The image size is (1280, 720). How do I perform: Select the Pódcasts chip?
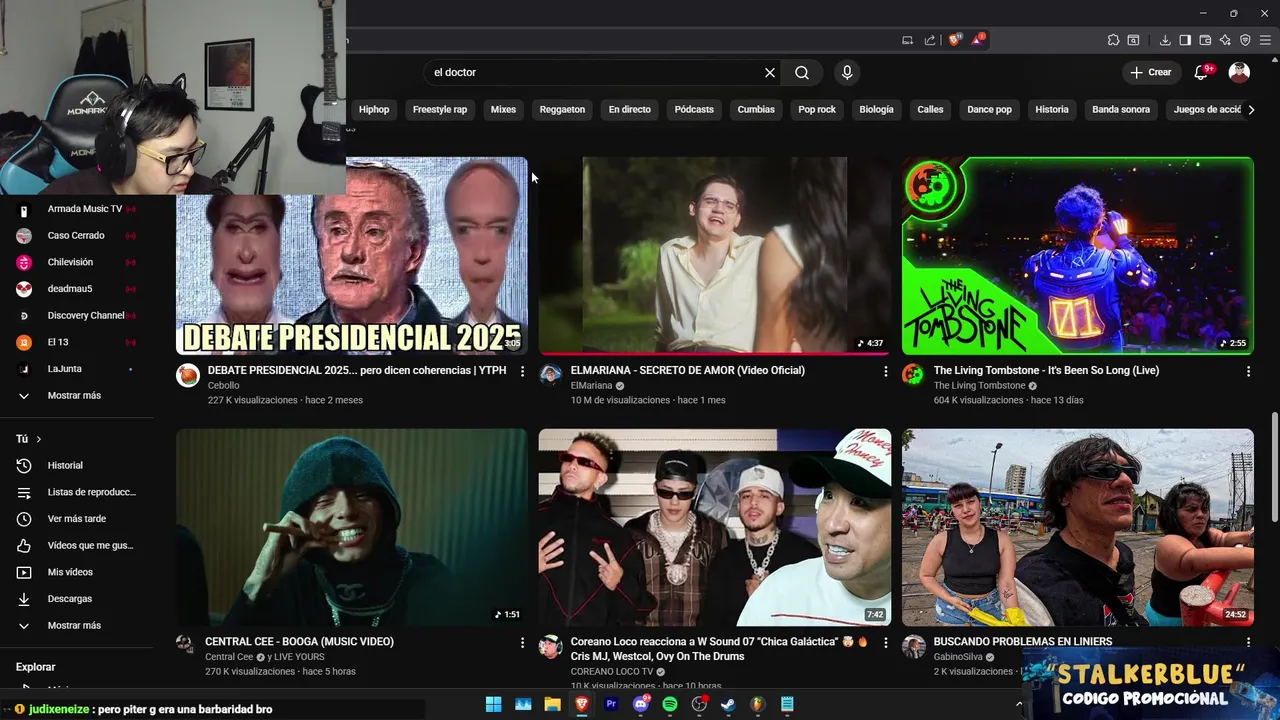click(x=694, y=110)
